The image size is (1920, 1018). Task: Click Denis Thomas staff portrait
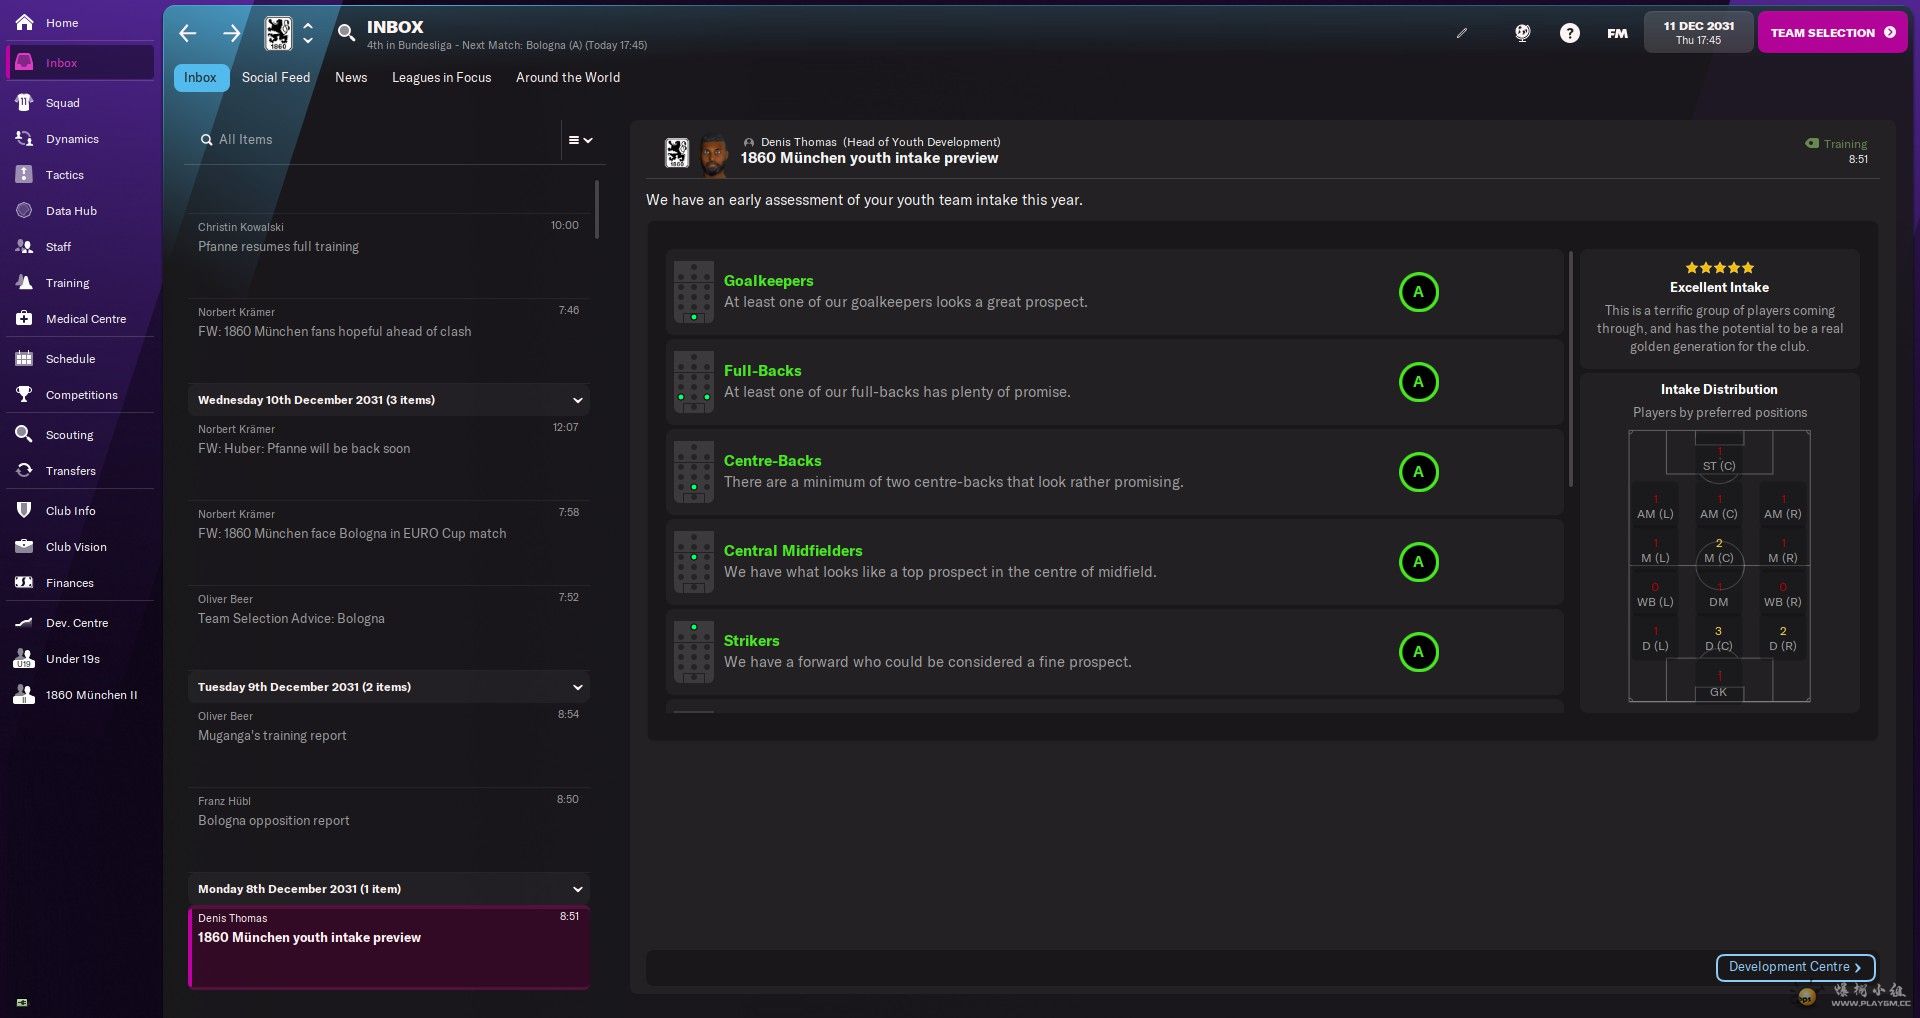(x=713, y=153)
